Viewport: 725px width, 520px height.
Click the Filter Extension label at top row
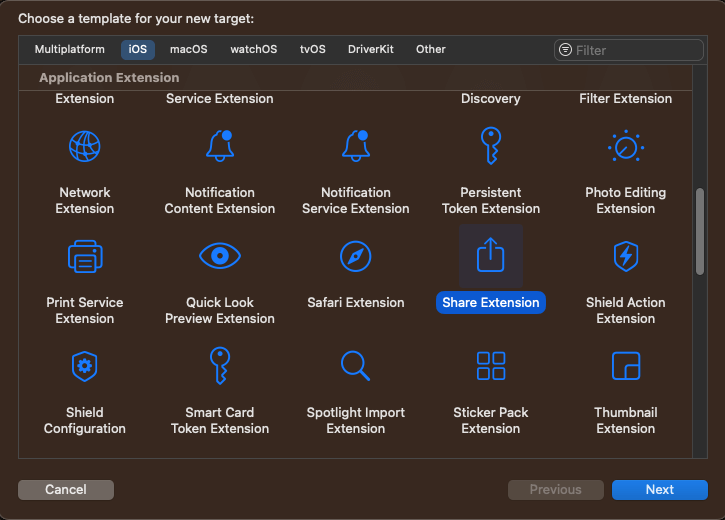pyautogui.click(x=626, y=98)
